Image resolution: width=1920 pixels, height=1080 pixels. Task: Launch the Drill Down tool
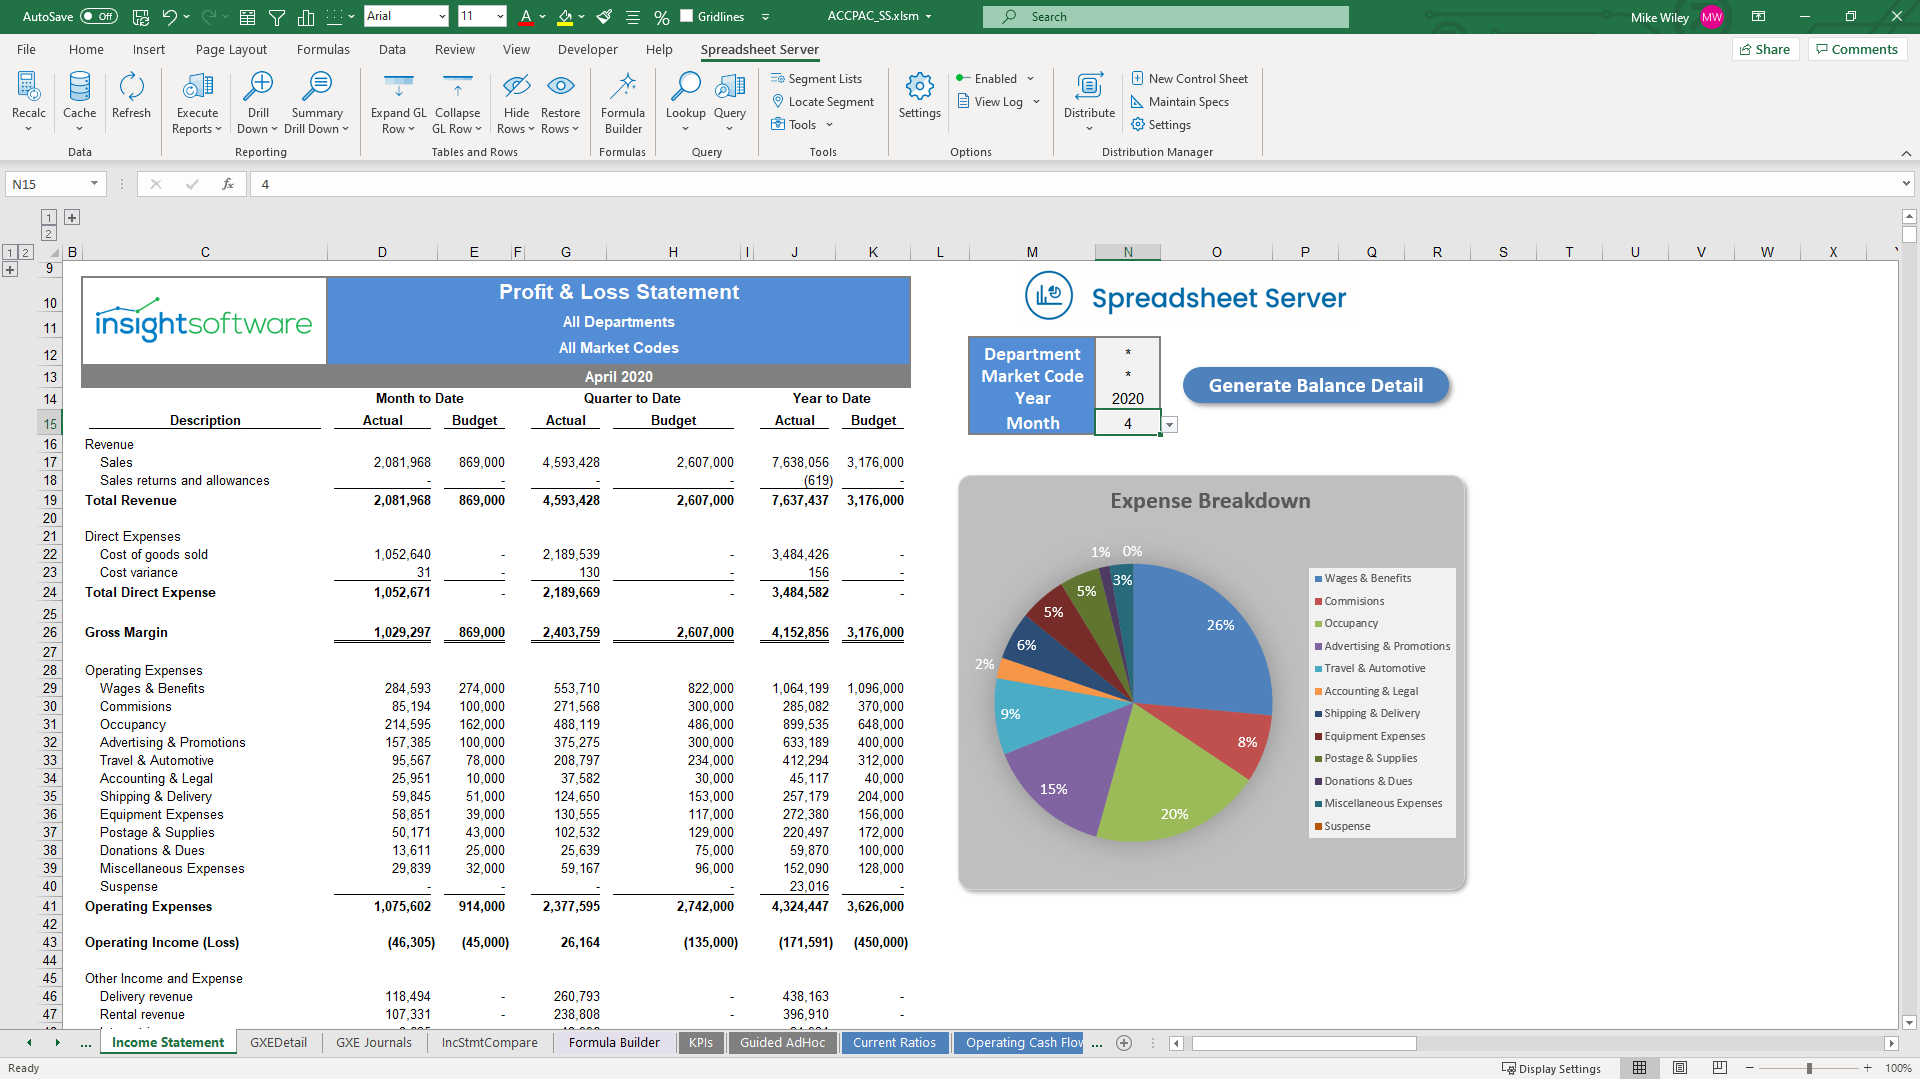click(x=258, y=102)
